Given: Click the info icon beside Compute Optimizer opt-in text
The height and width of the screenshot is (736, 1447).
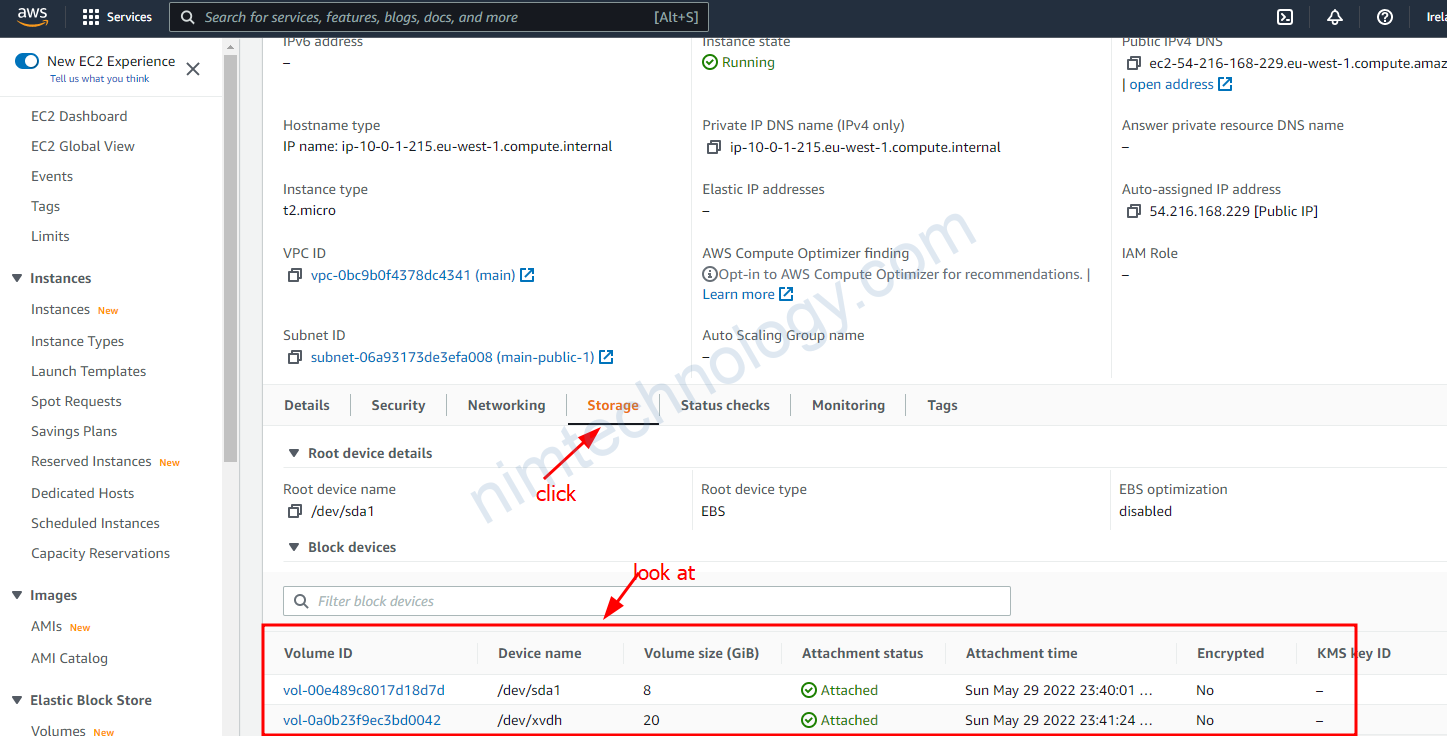Looking at the screenshot, I should click(710, 274).
